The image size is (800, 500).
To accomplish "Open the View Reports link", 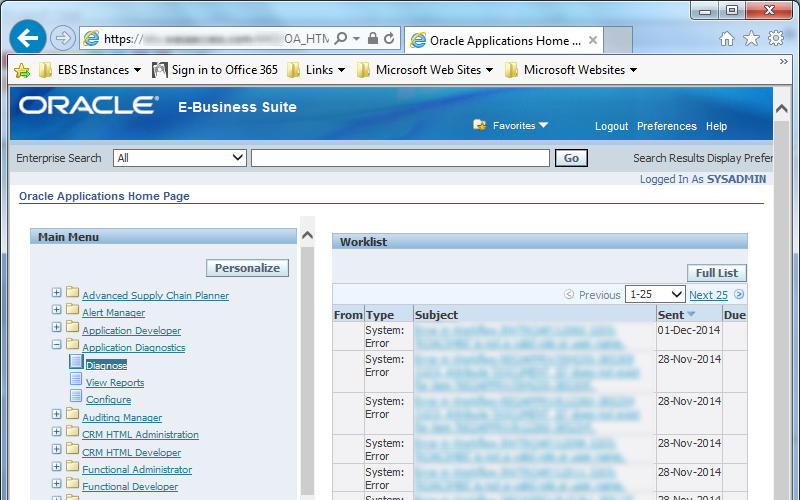I will (x=115, y=383).
